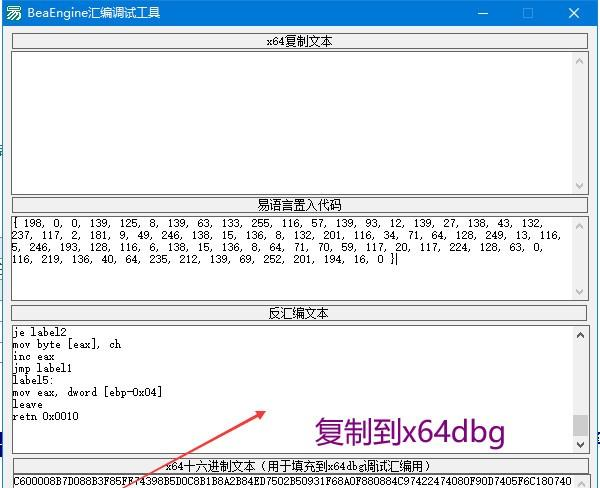Click the 易语言置入代码 button
Screen dimensions: 600x488
[300, 205]
